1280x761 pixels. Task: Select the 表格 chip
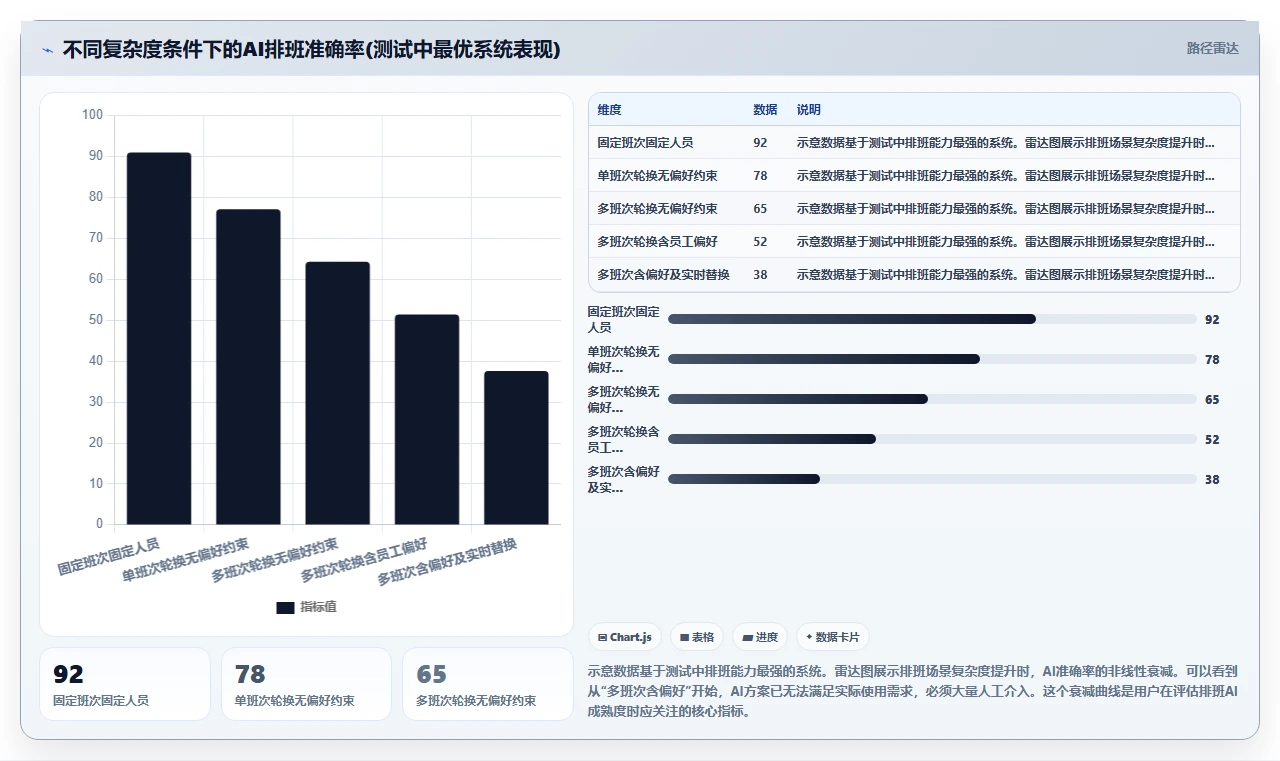(x=697, y=637)
